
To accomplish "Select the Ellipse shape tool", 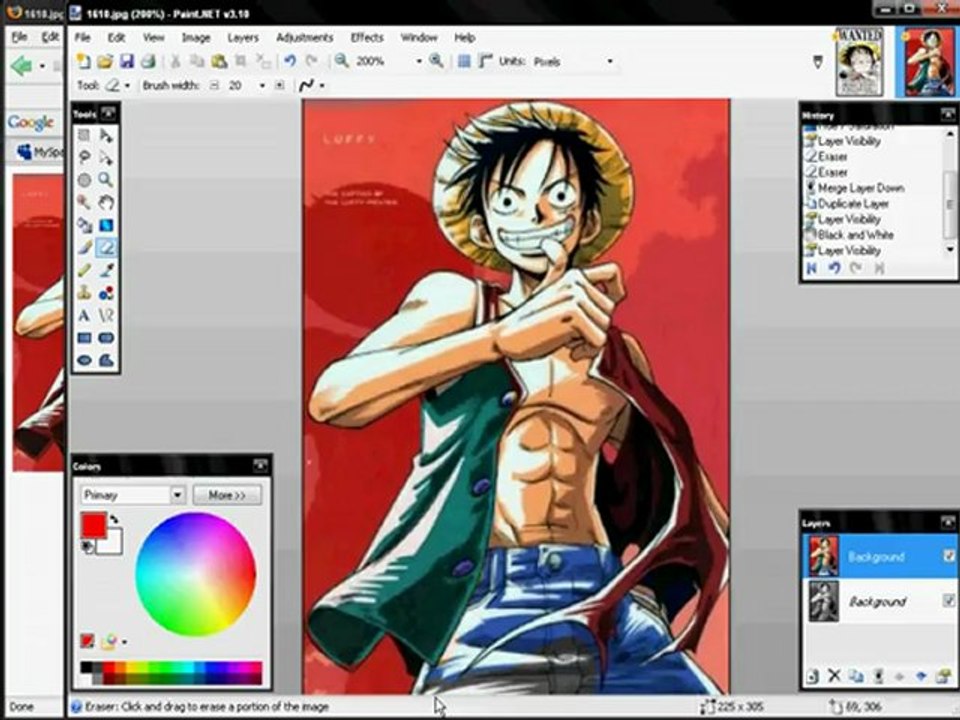I will 84,360.
